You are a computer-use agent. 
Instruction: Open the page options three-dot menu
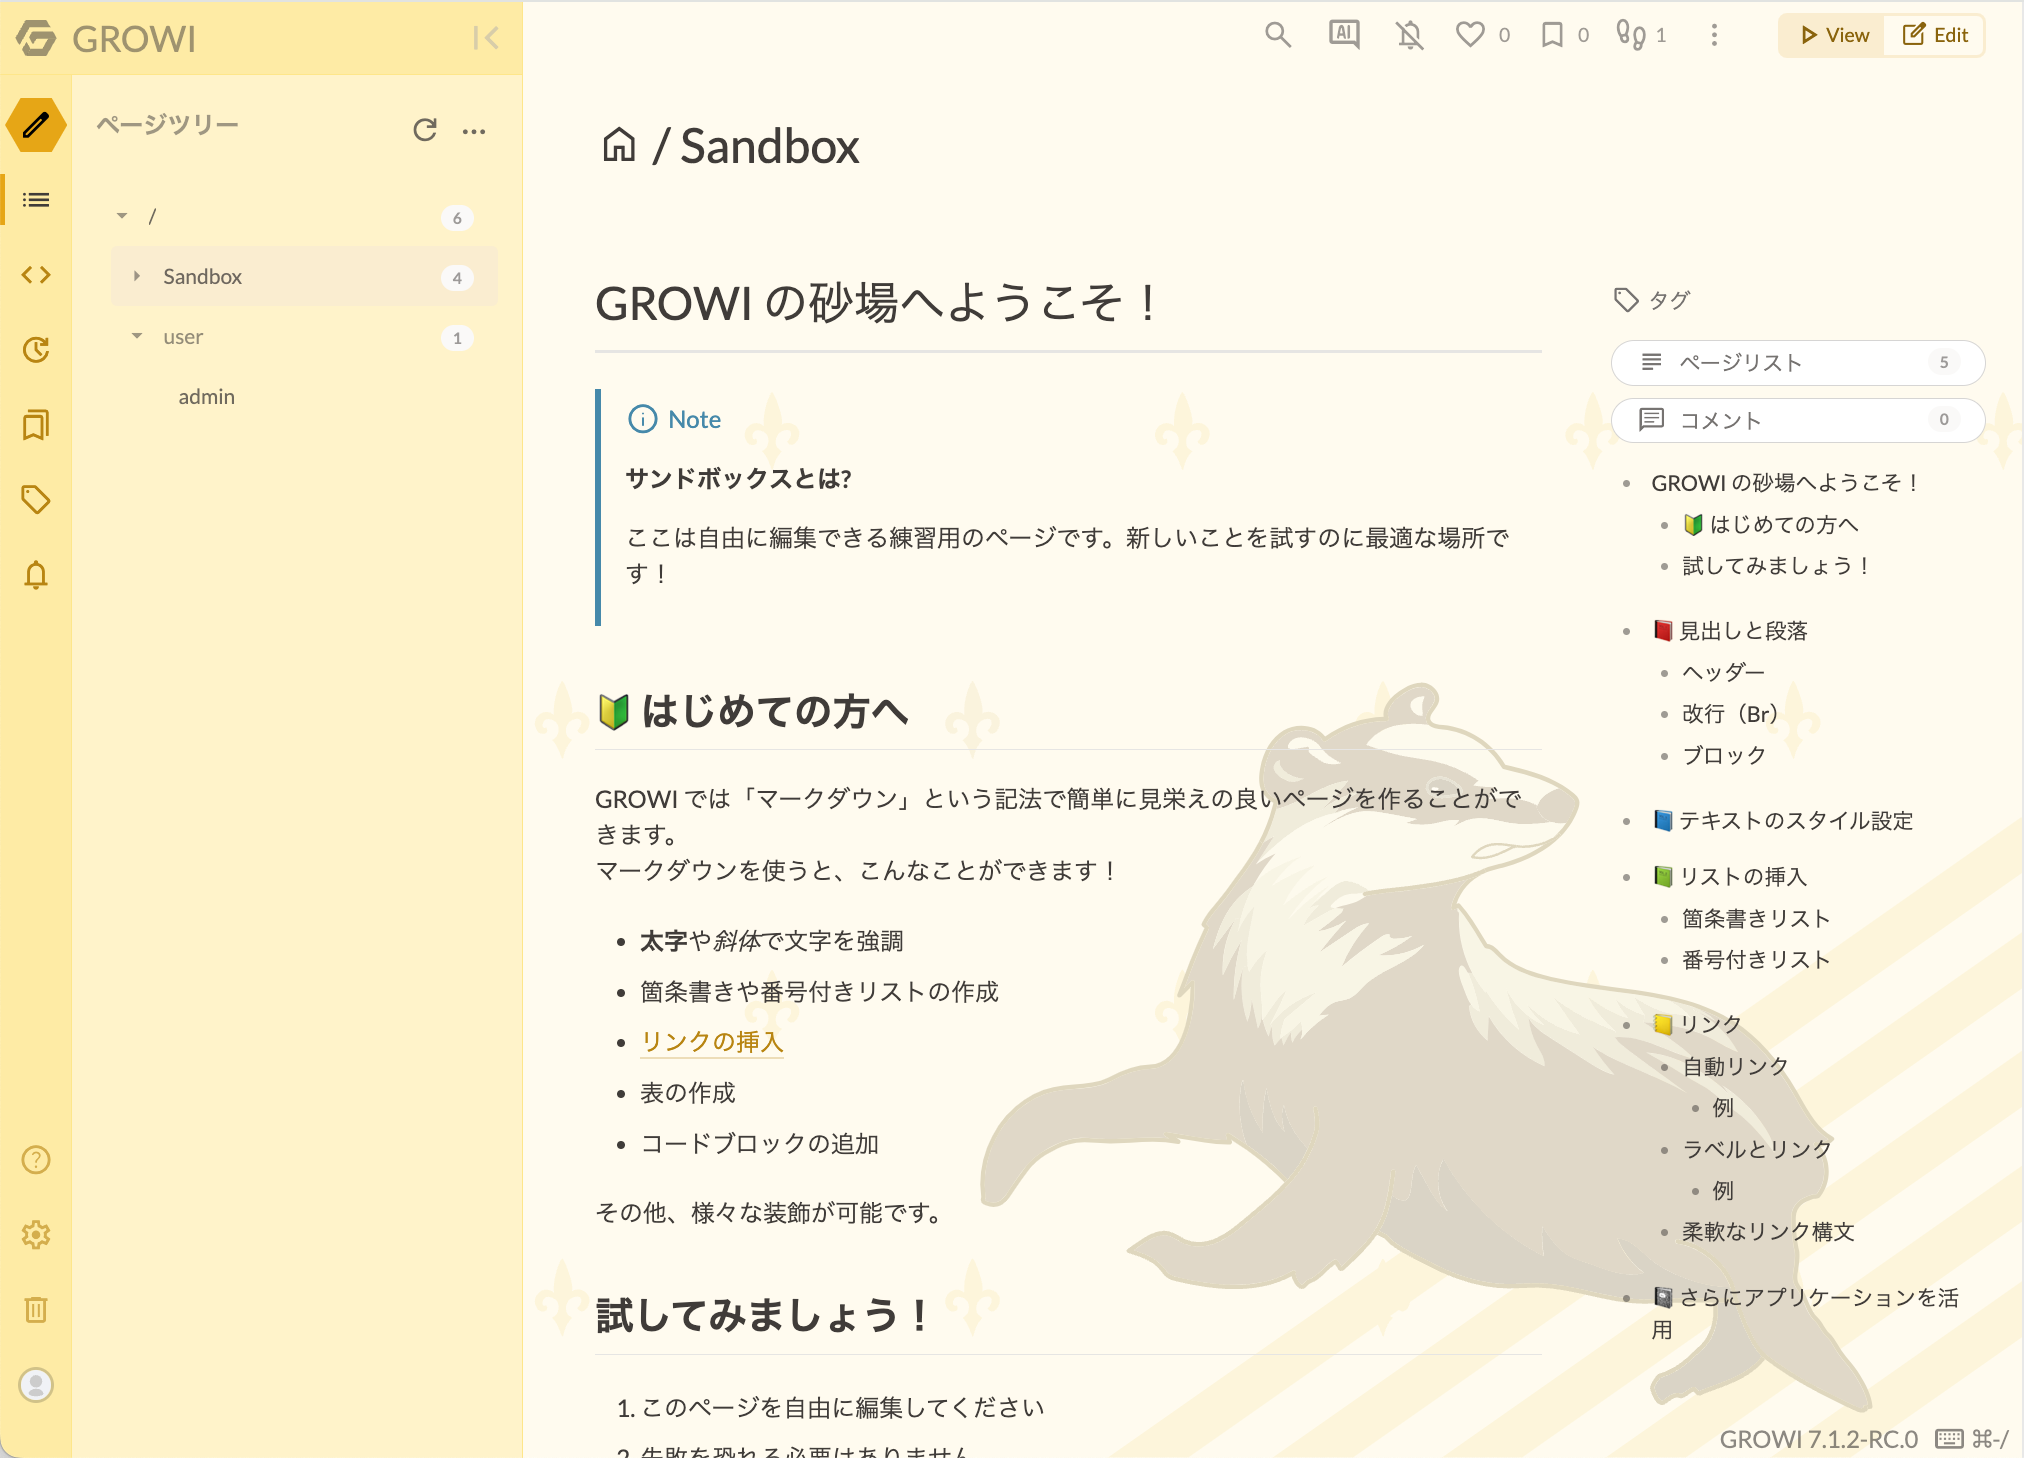coord(1714,35)
